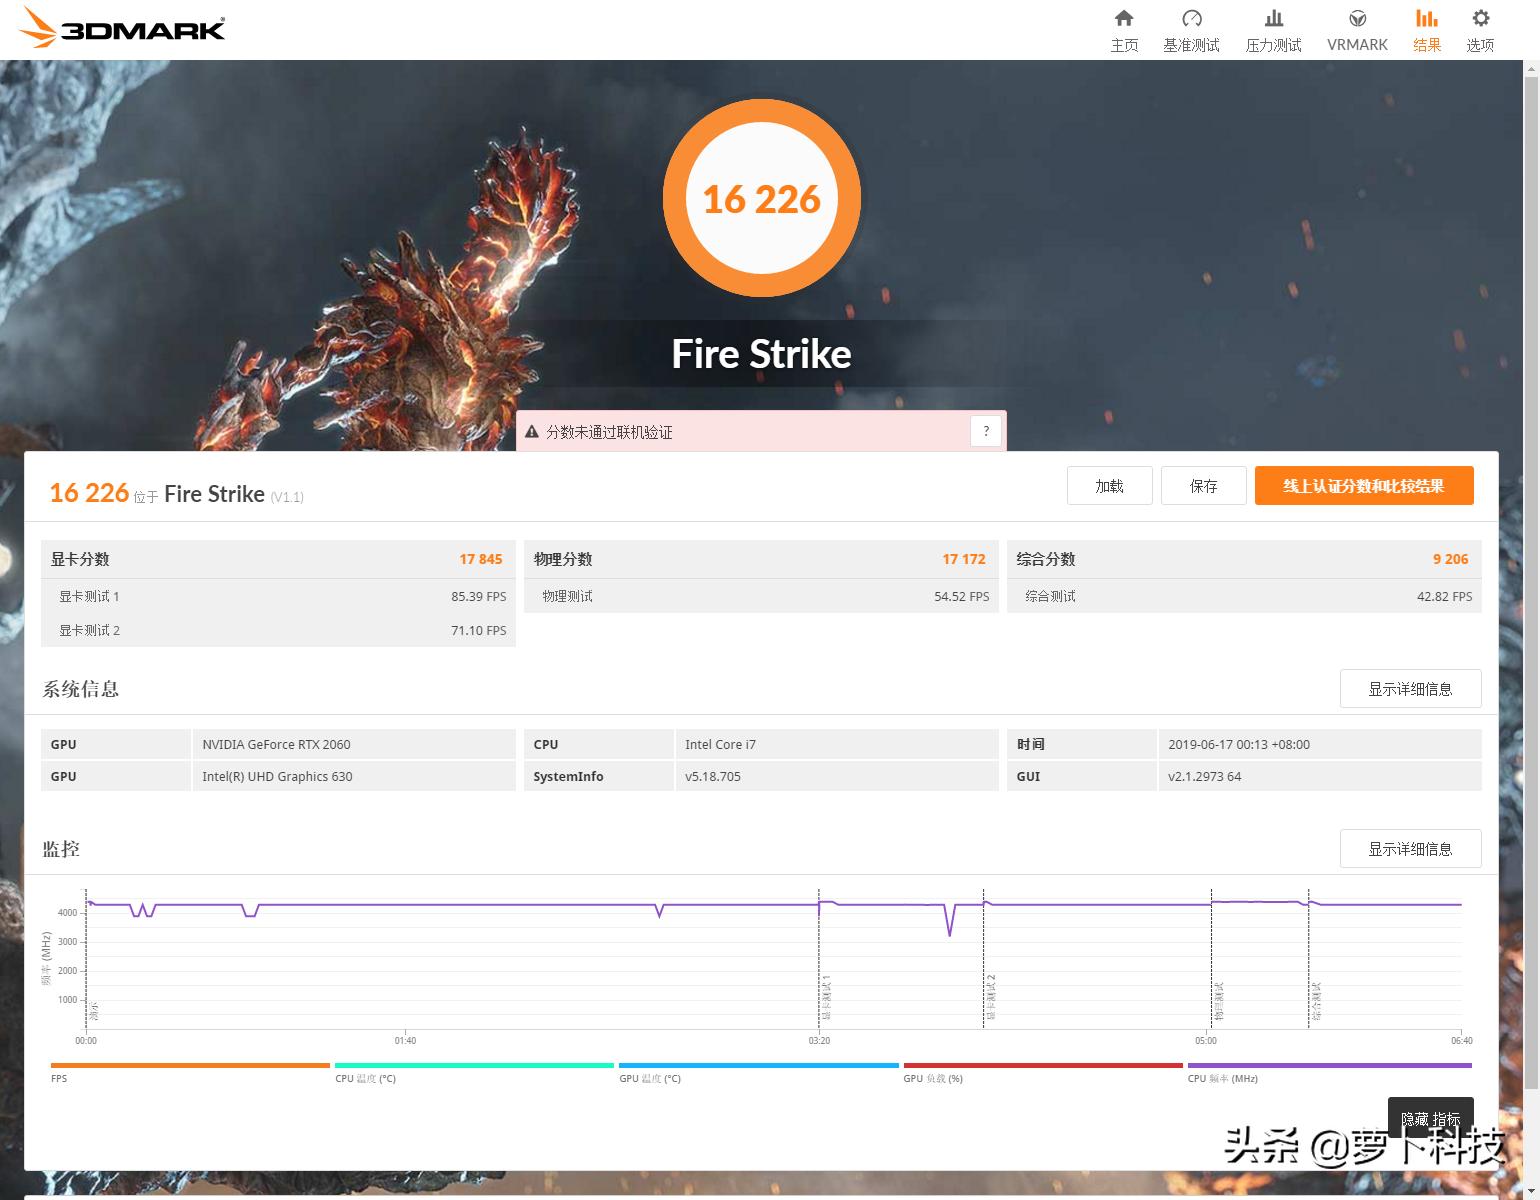Screen dimensions: 1540x1200
Task: Click the Intel Core i7 CPU value
Action: point(720,744)
